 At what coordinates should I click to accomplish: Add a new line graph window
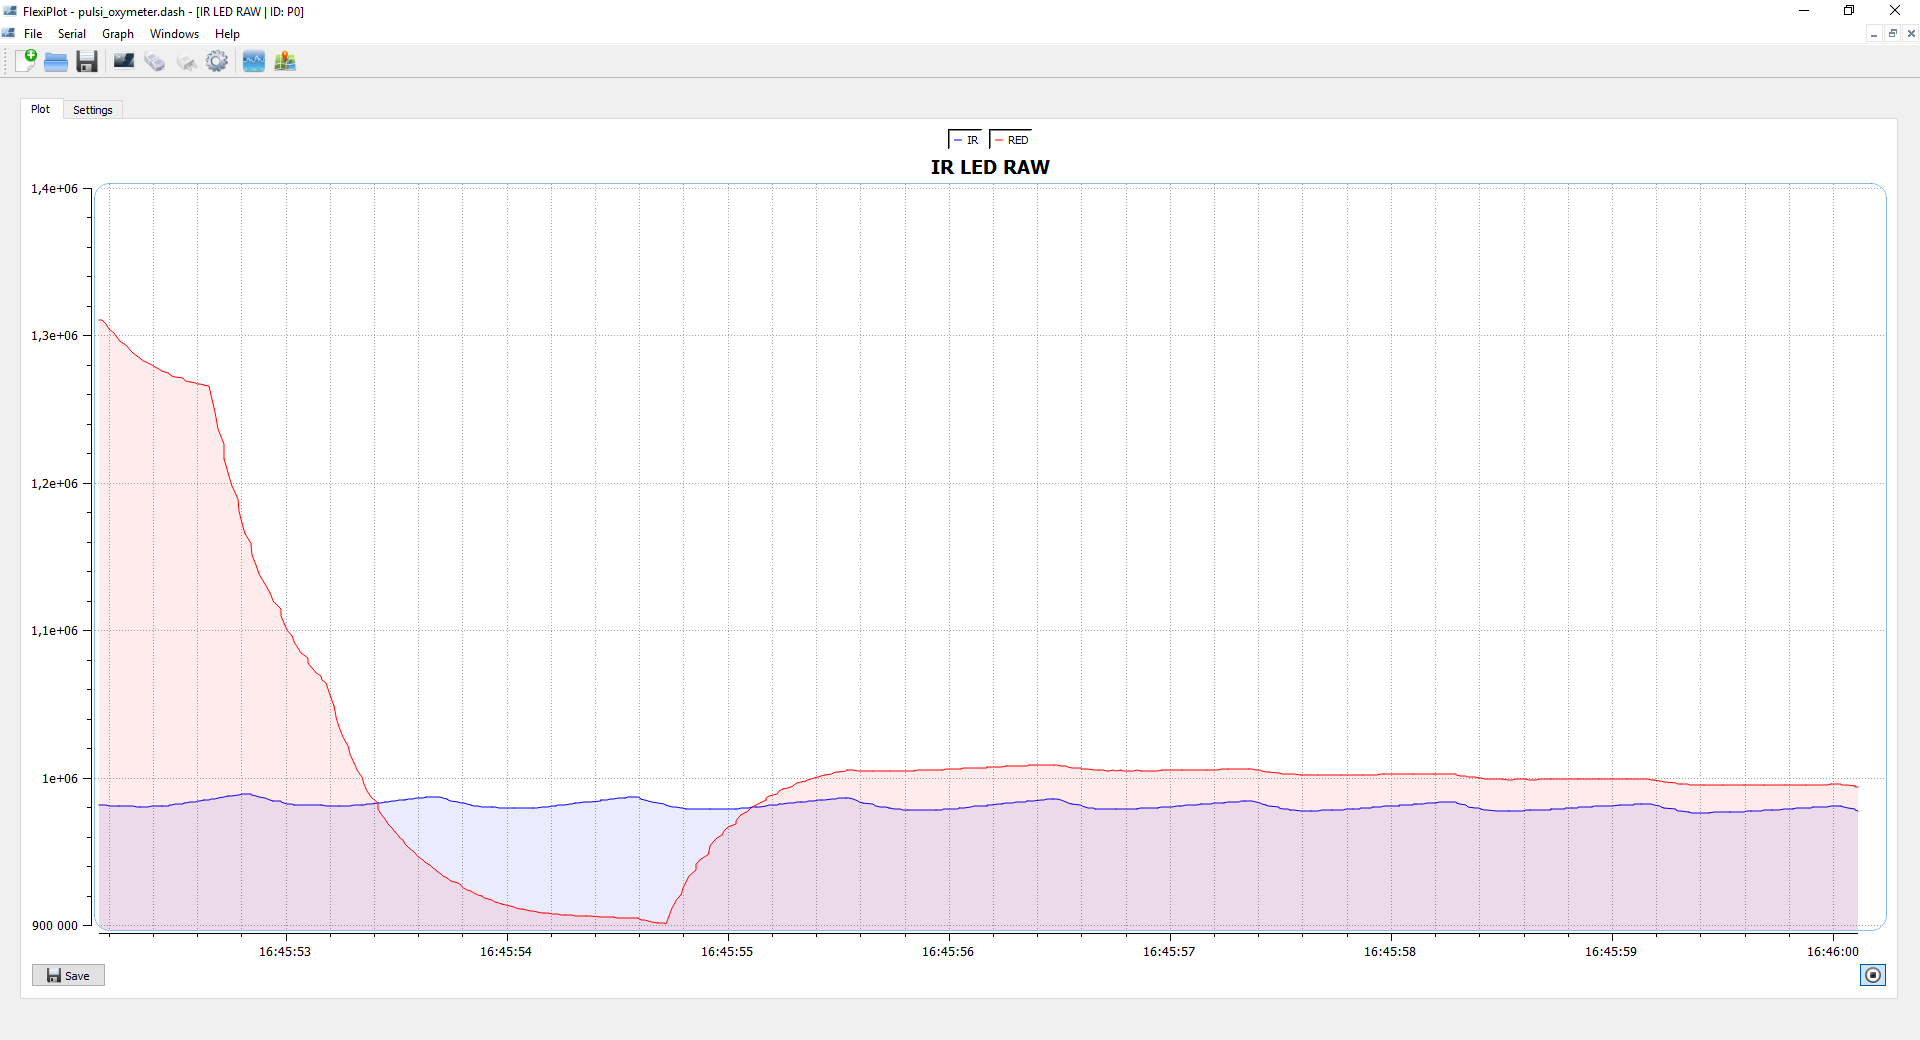(254, 62)
